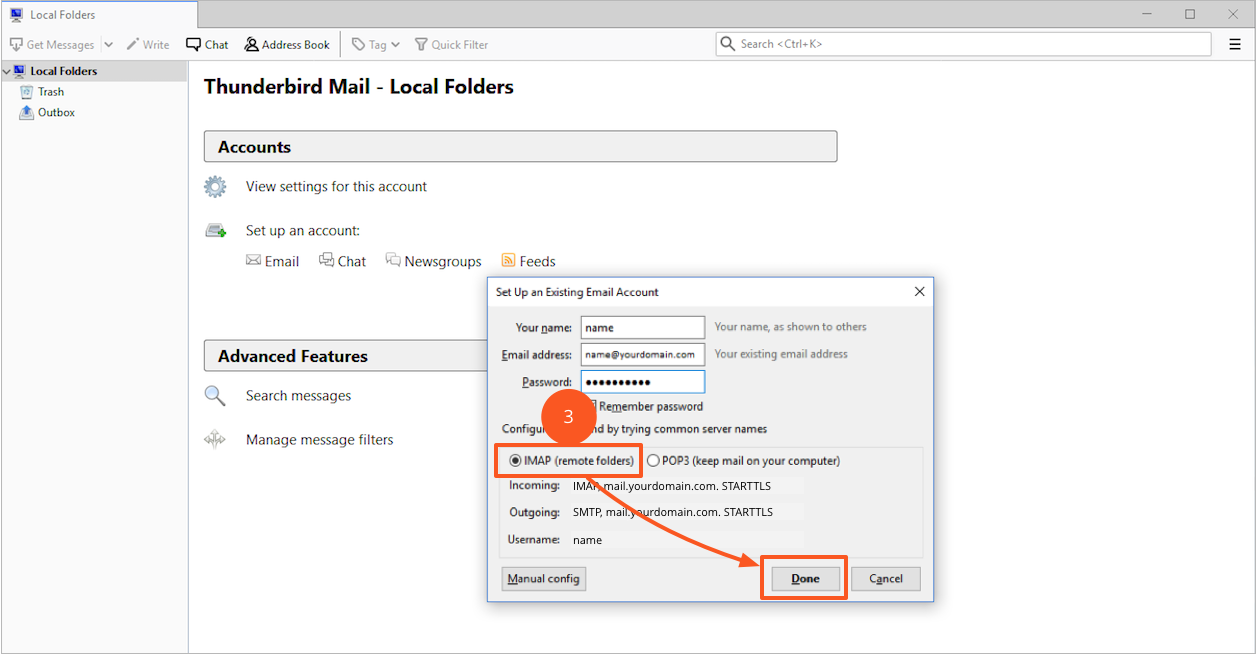Select the POP3 radio button option
Screen dimensions: 1256x654
coord(653,461)
